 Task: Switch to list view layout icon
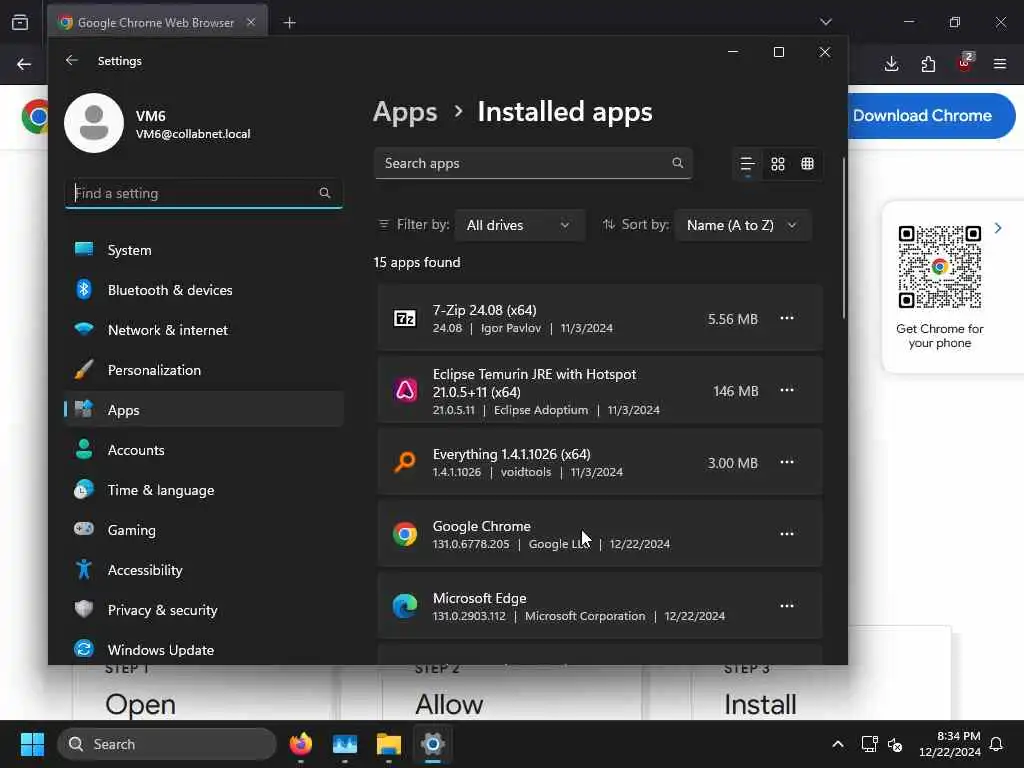click(747, 164)
